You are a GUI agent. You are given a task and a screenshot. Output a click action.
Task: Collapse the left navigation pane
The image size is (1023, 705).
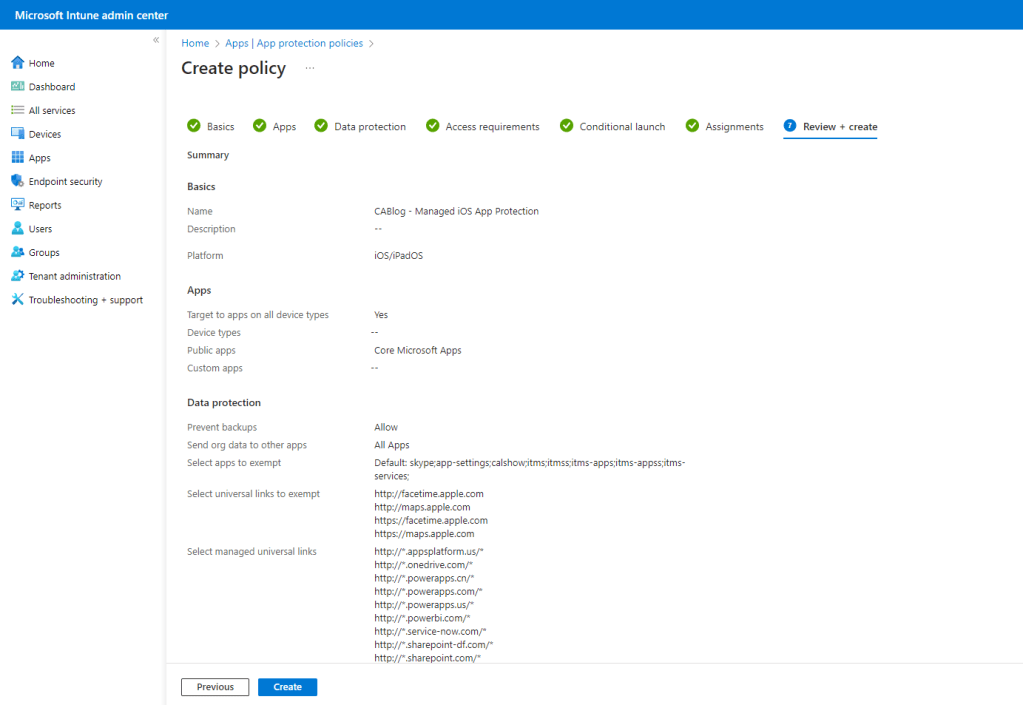[155, 40]
